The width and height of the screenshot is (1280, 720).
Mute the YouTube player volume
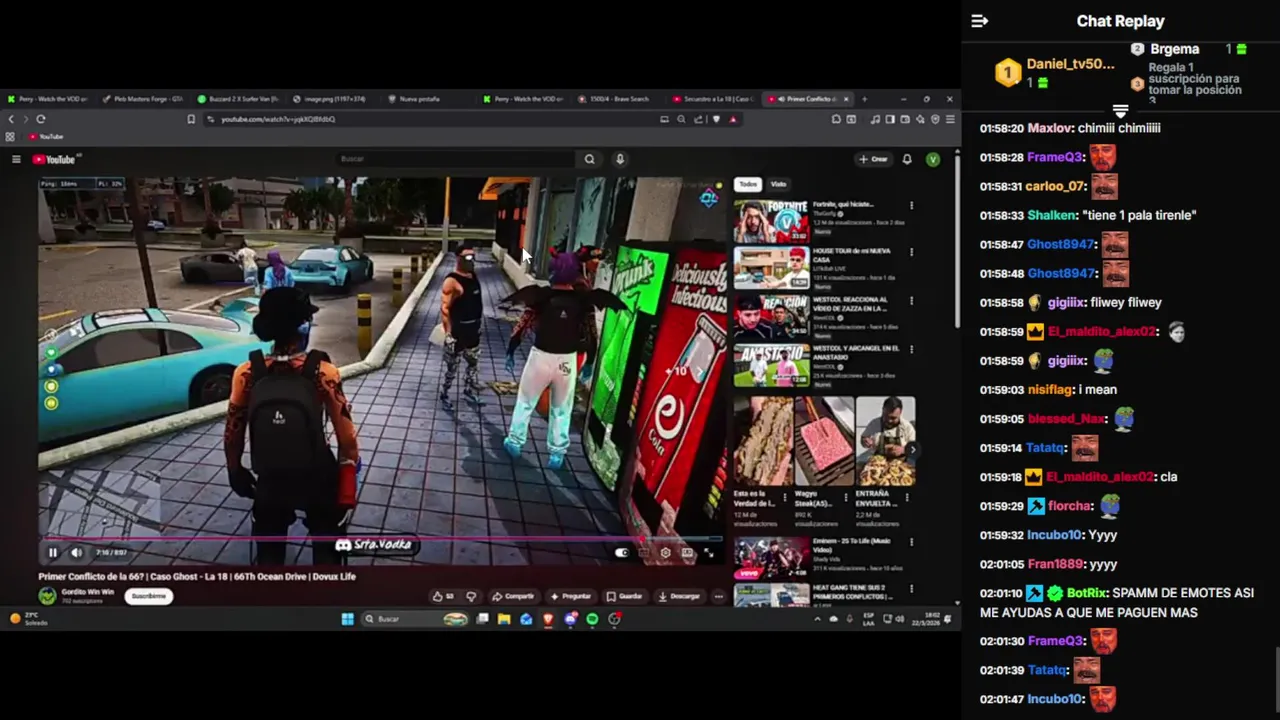coord(77,552)
